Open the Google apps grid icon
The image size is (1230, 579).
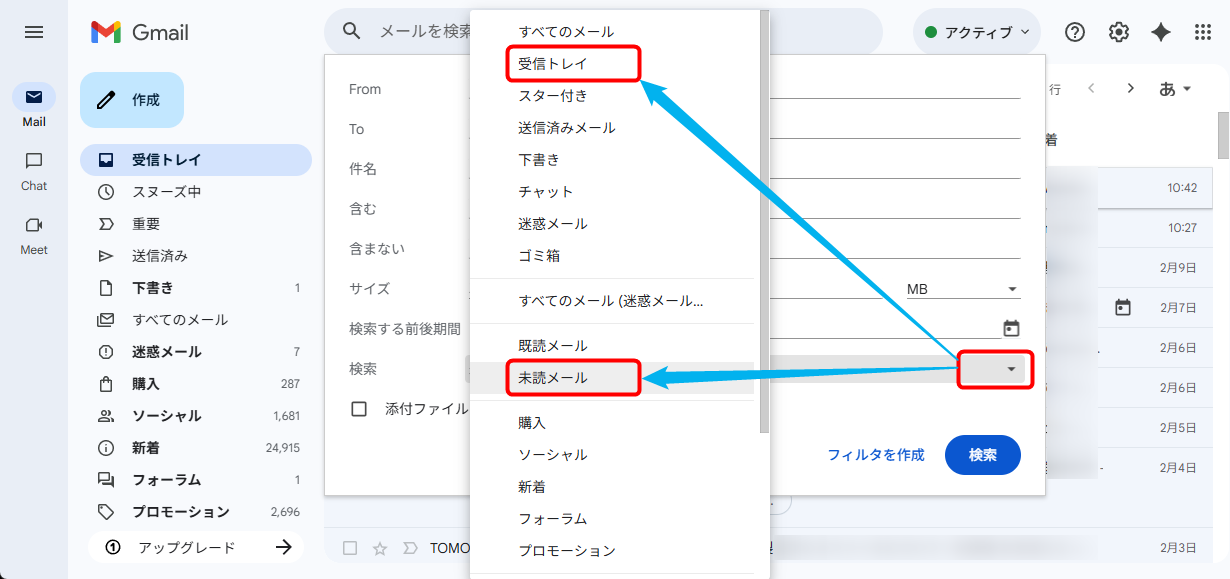pyautogui.click(x=1204, y=32)
